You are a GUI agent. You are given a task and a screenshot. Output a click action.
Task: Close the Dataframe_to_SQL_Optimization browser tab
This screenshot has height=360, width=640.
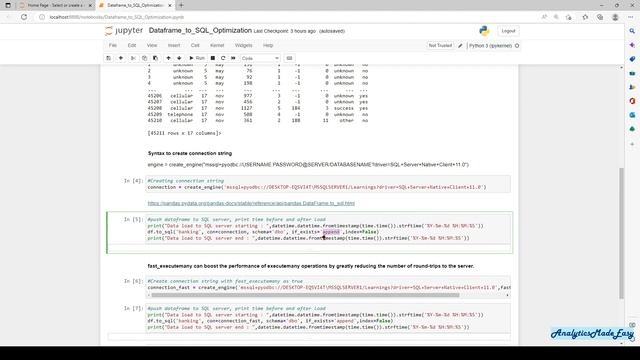[170, 5]
